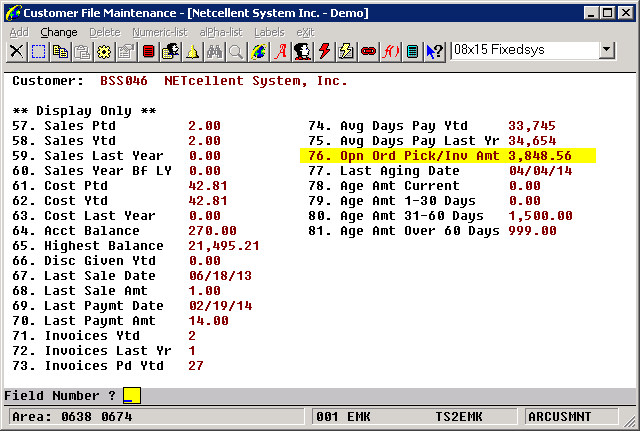This screenshot has height=431, width=640.
Task: Expand the font dropdown arrow
Action: pos(607,50)
